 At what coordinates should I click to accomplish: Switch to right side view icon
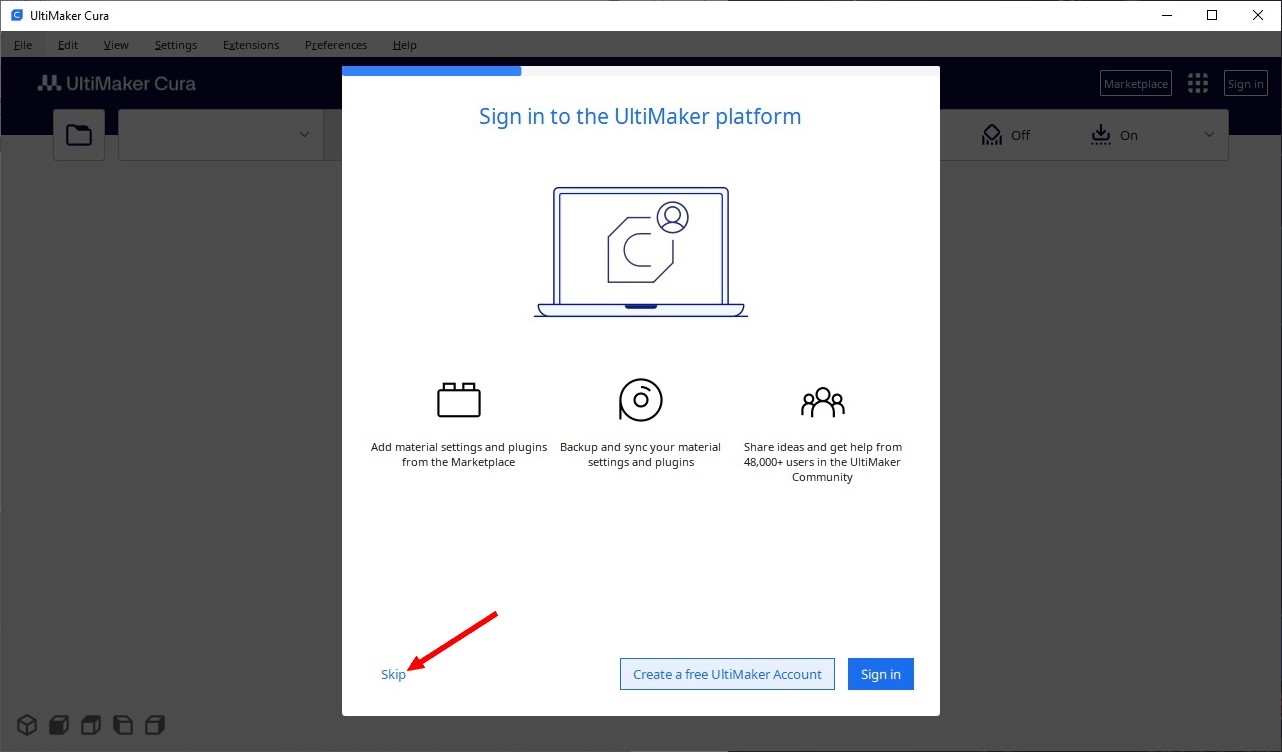click(x=155, y=724)
